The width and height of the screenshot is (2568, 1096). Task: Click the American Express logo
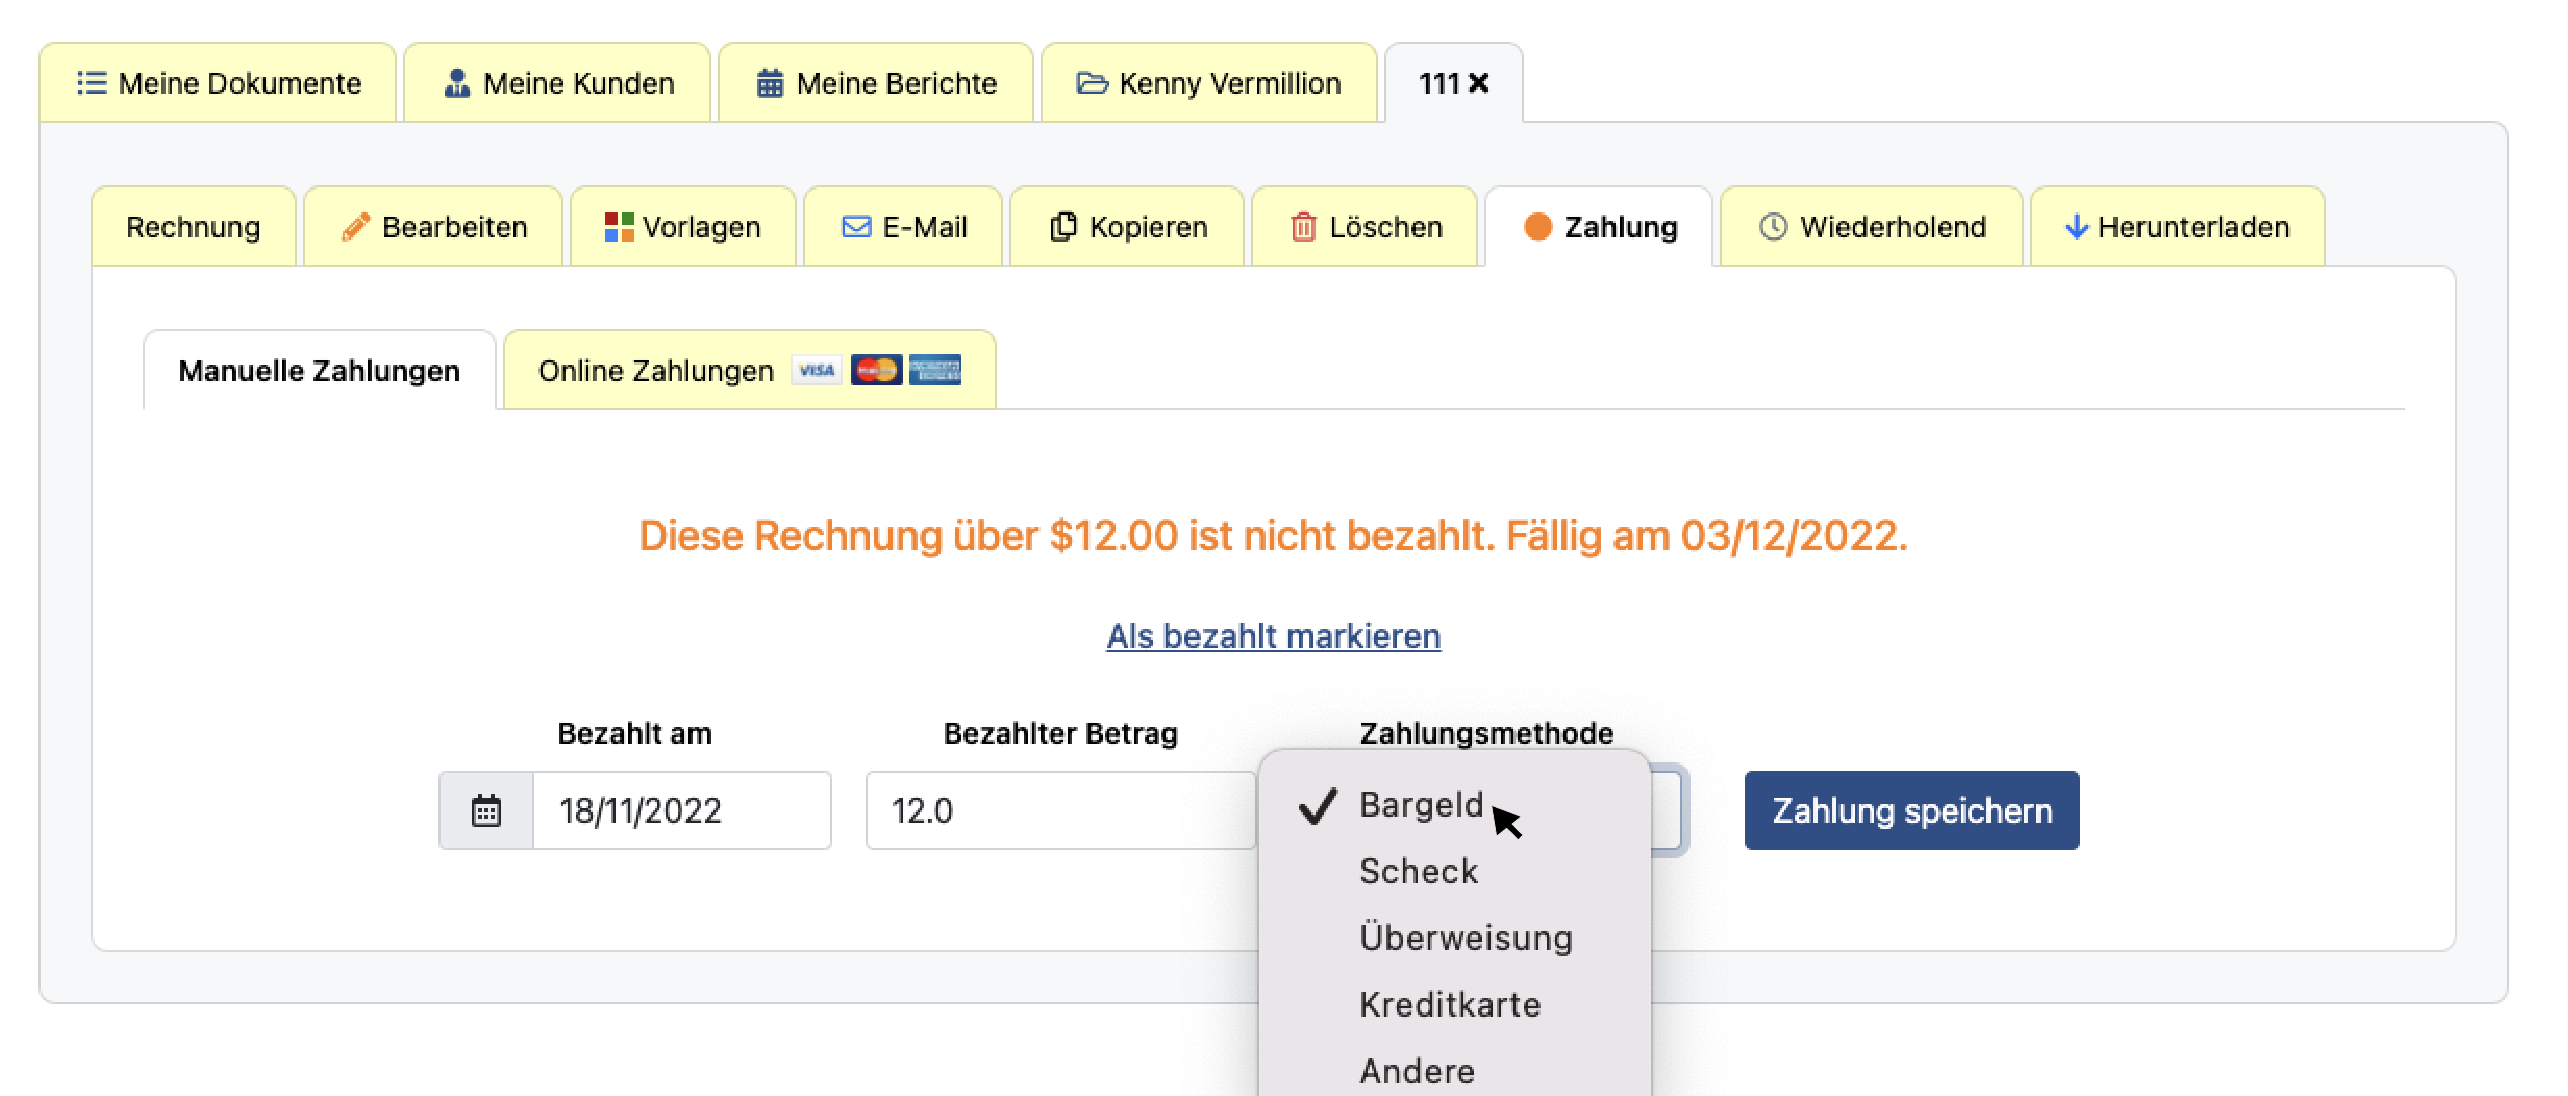coord(935,370)
